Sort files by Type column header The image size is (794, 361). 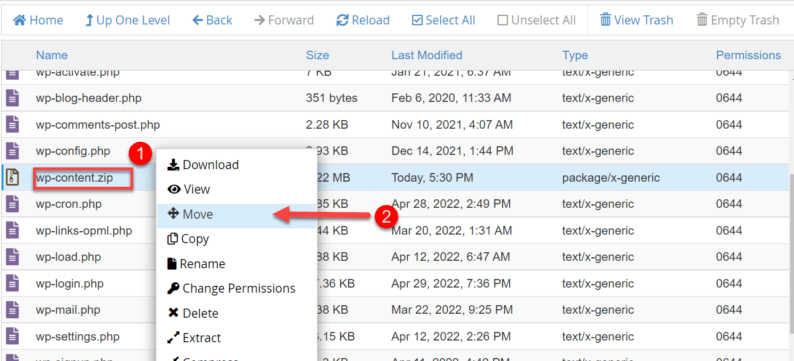pyautogui.click(x=575, y=55)
